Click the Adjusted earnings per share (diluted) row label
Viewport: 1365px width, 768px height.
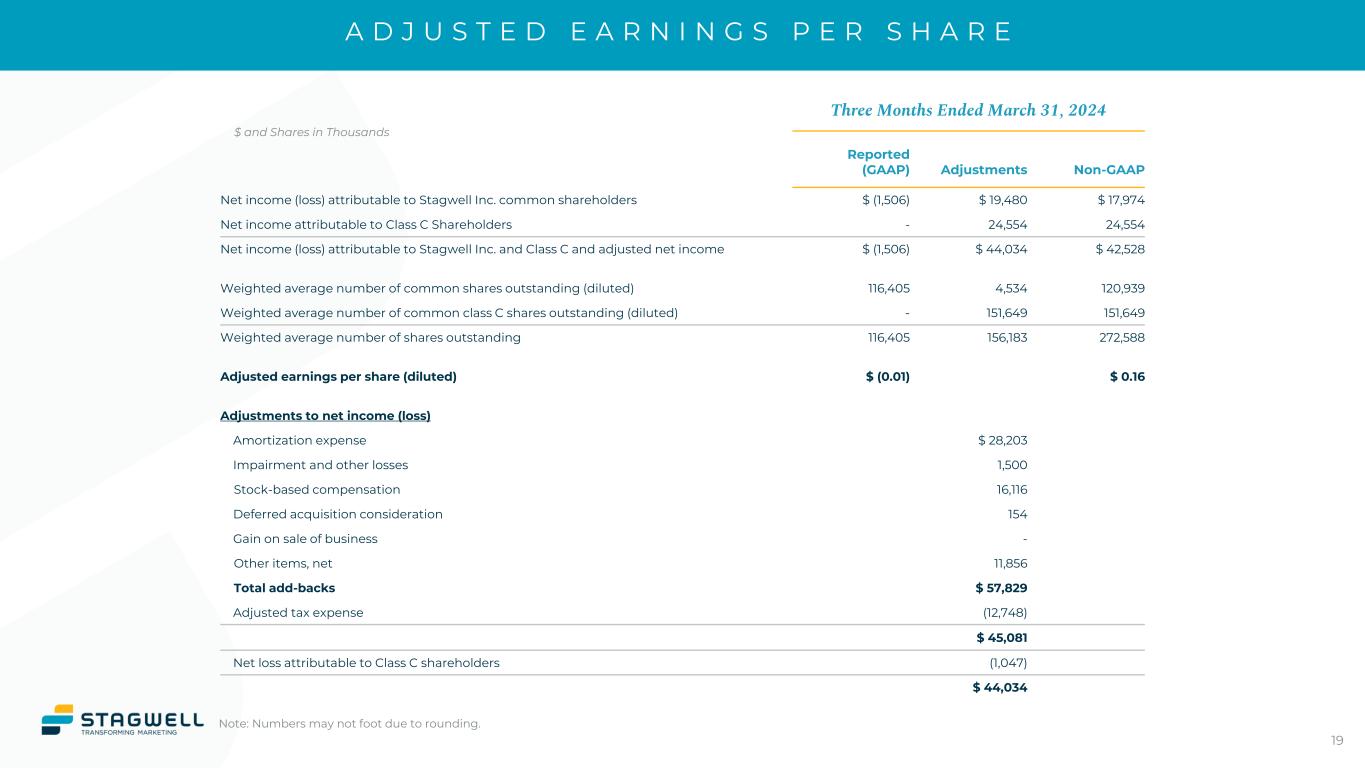[x=338, y=377]
